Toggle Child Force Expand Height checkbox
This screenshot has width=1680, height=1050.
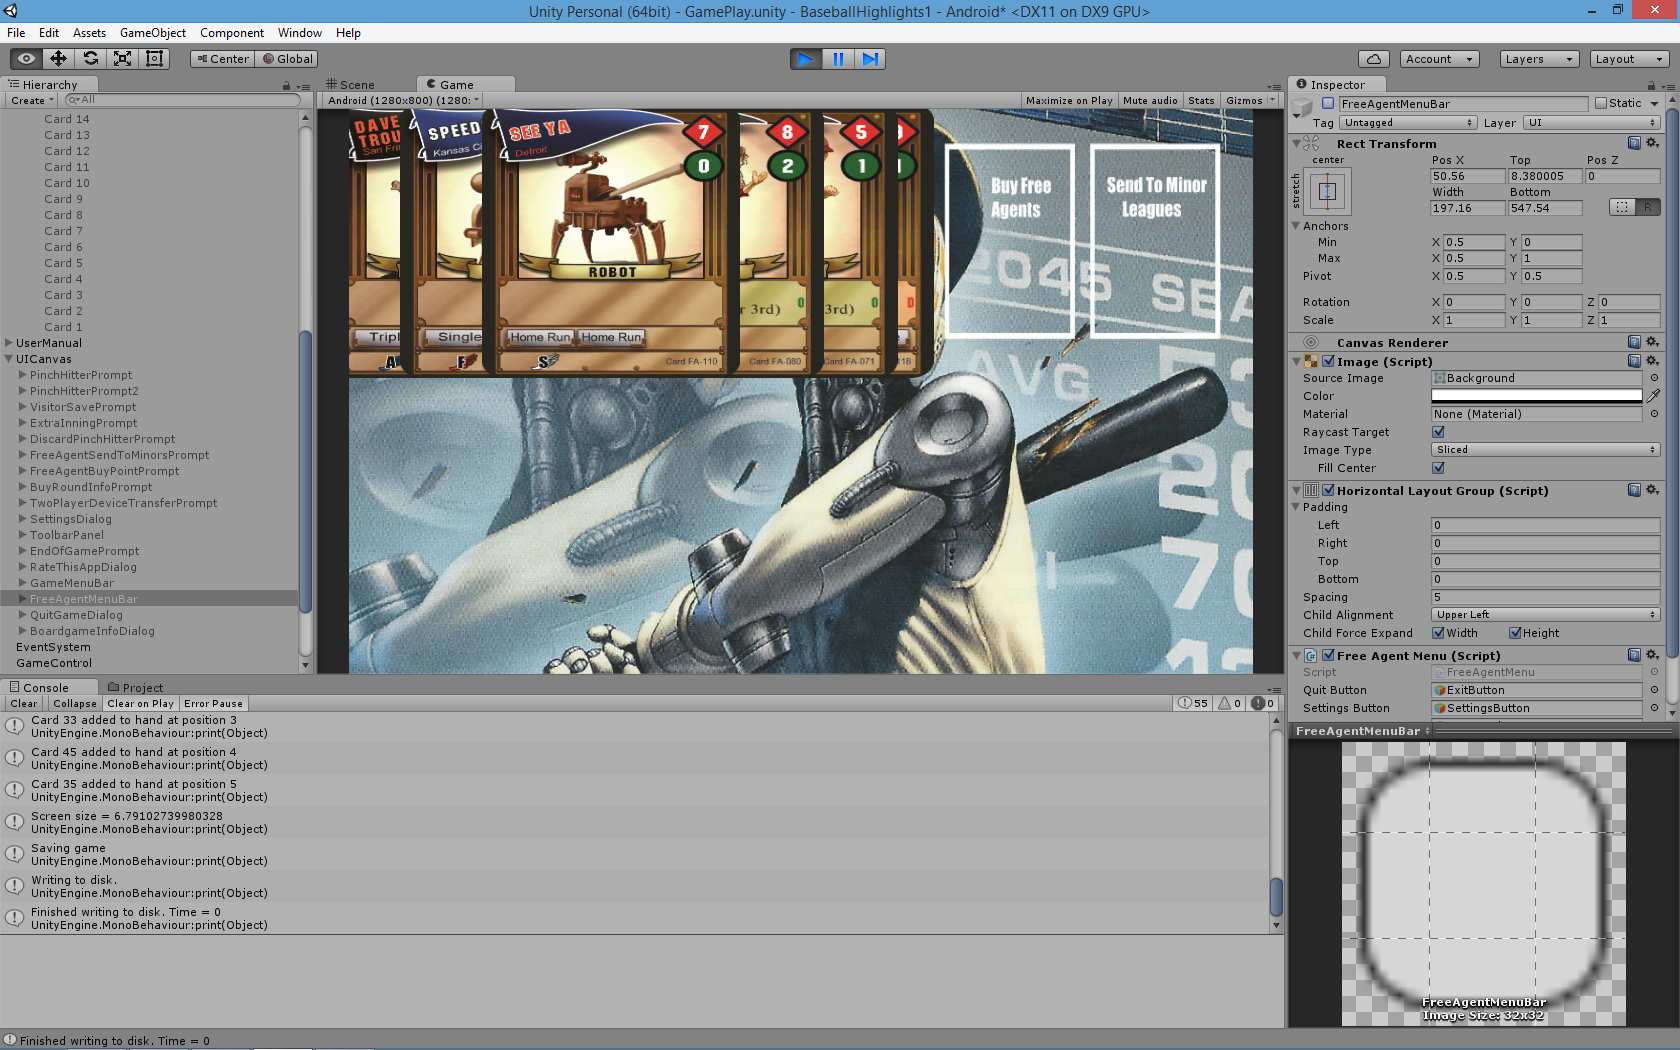[1515, 633]
